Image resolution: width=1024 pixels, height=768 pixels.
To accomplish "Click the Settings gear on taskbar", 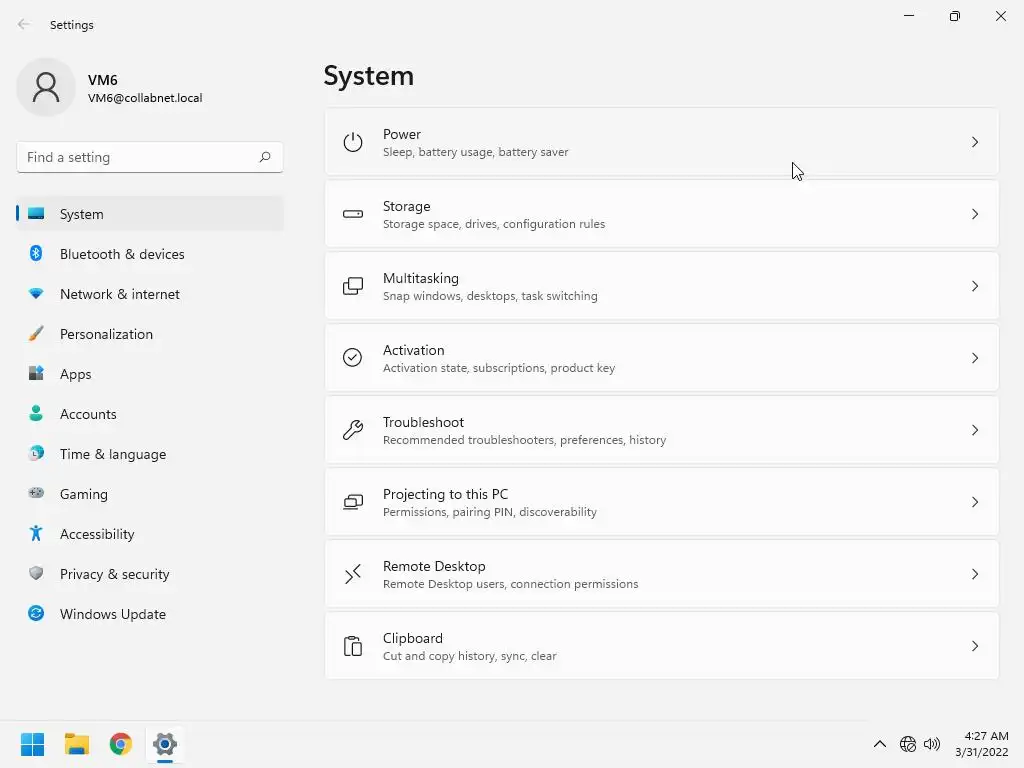I will point(165,744).
